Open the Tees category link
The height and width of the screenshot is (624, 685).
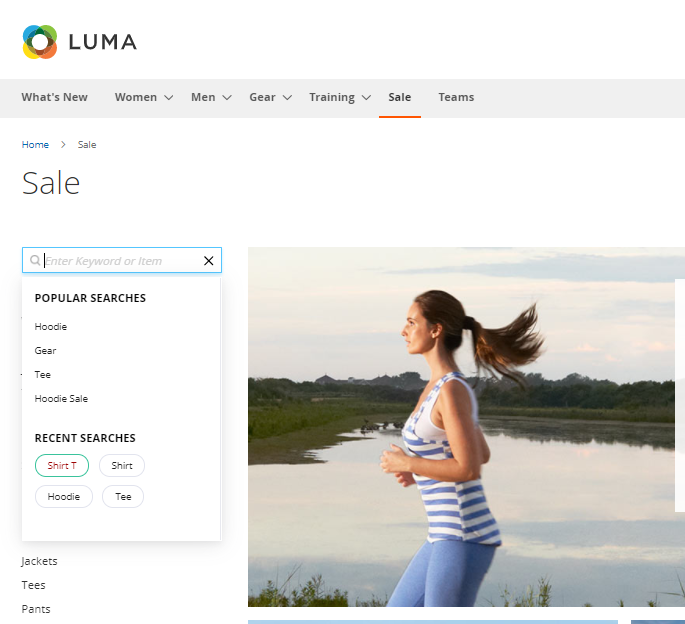[x=34, y=585]
